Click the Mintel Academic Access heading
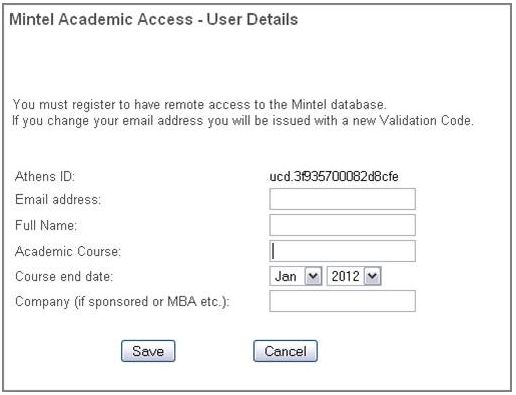 click(154, 19)
